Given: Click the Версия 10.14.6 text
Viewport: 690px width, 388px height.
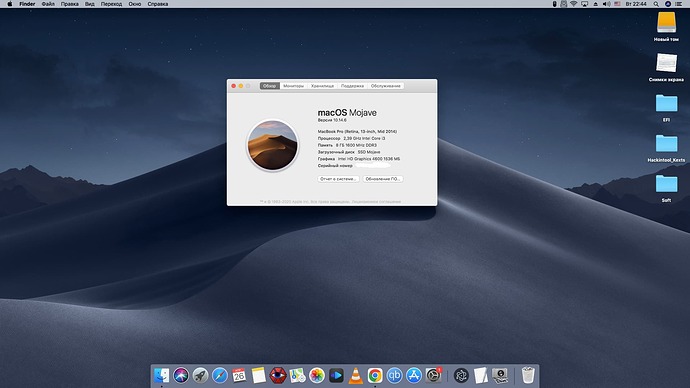Looking at the screenshot, I should point(332,120).
